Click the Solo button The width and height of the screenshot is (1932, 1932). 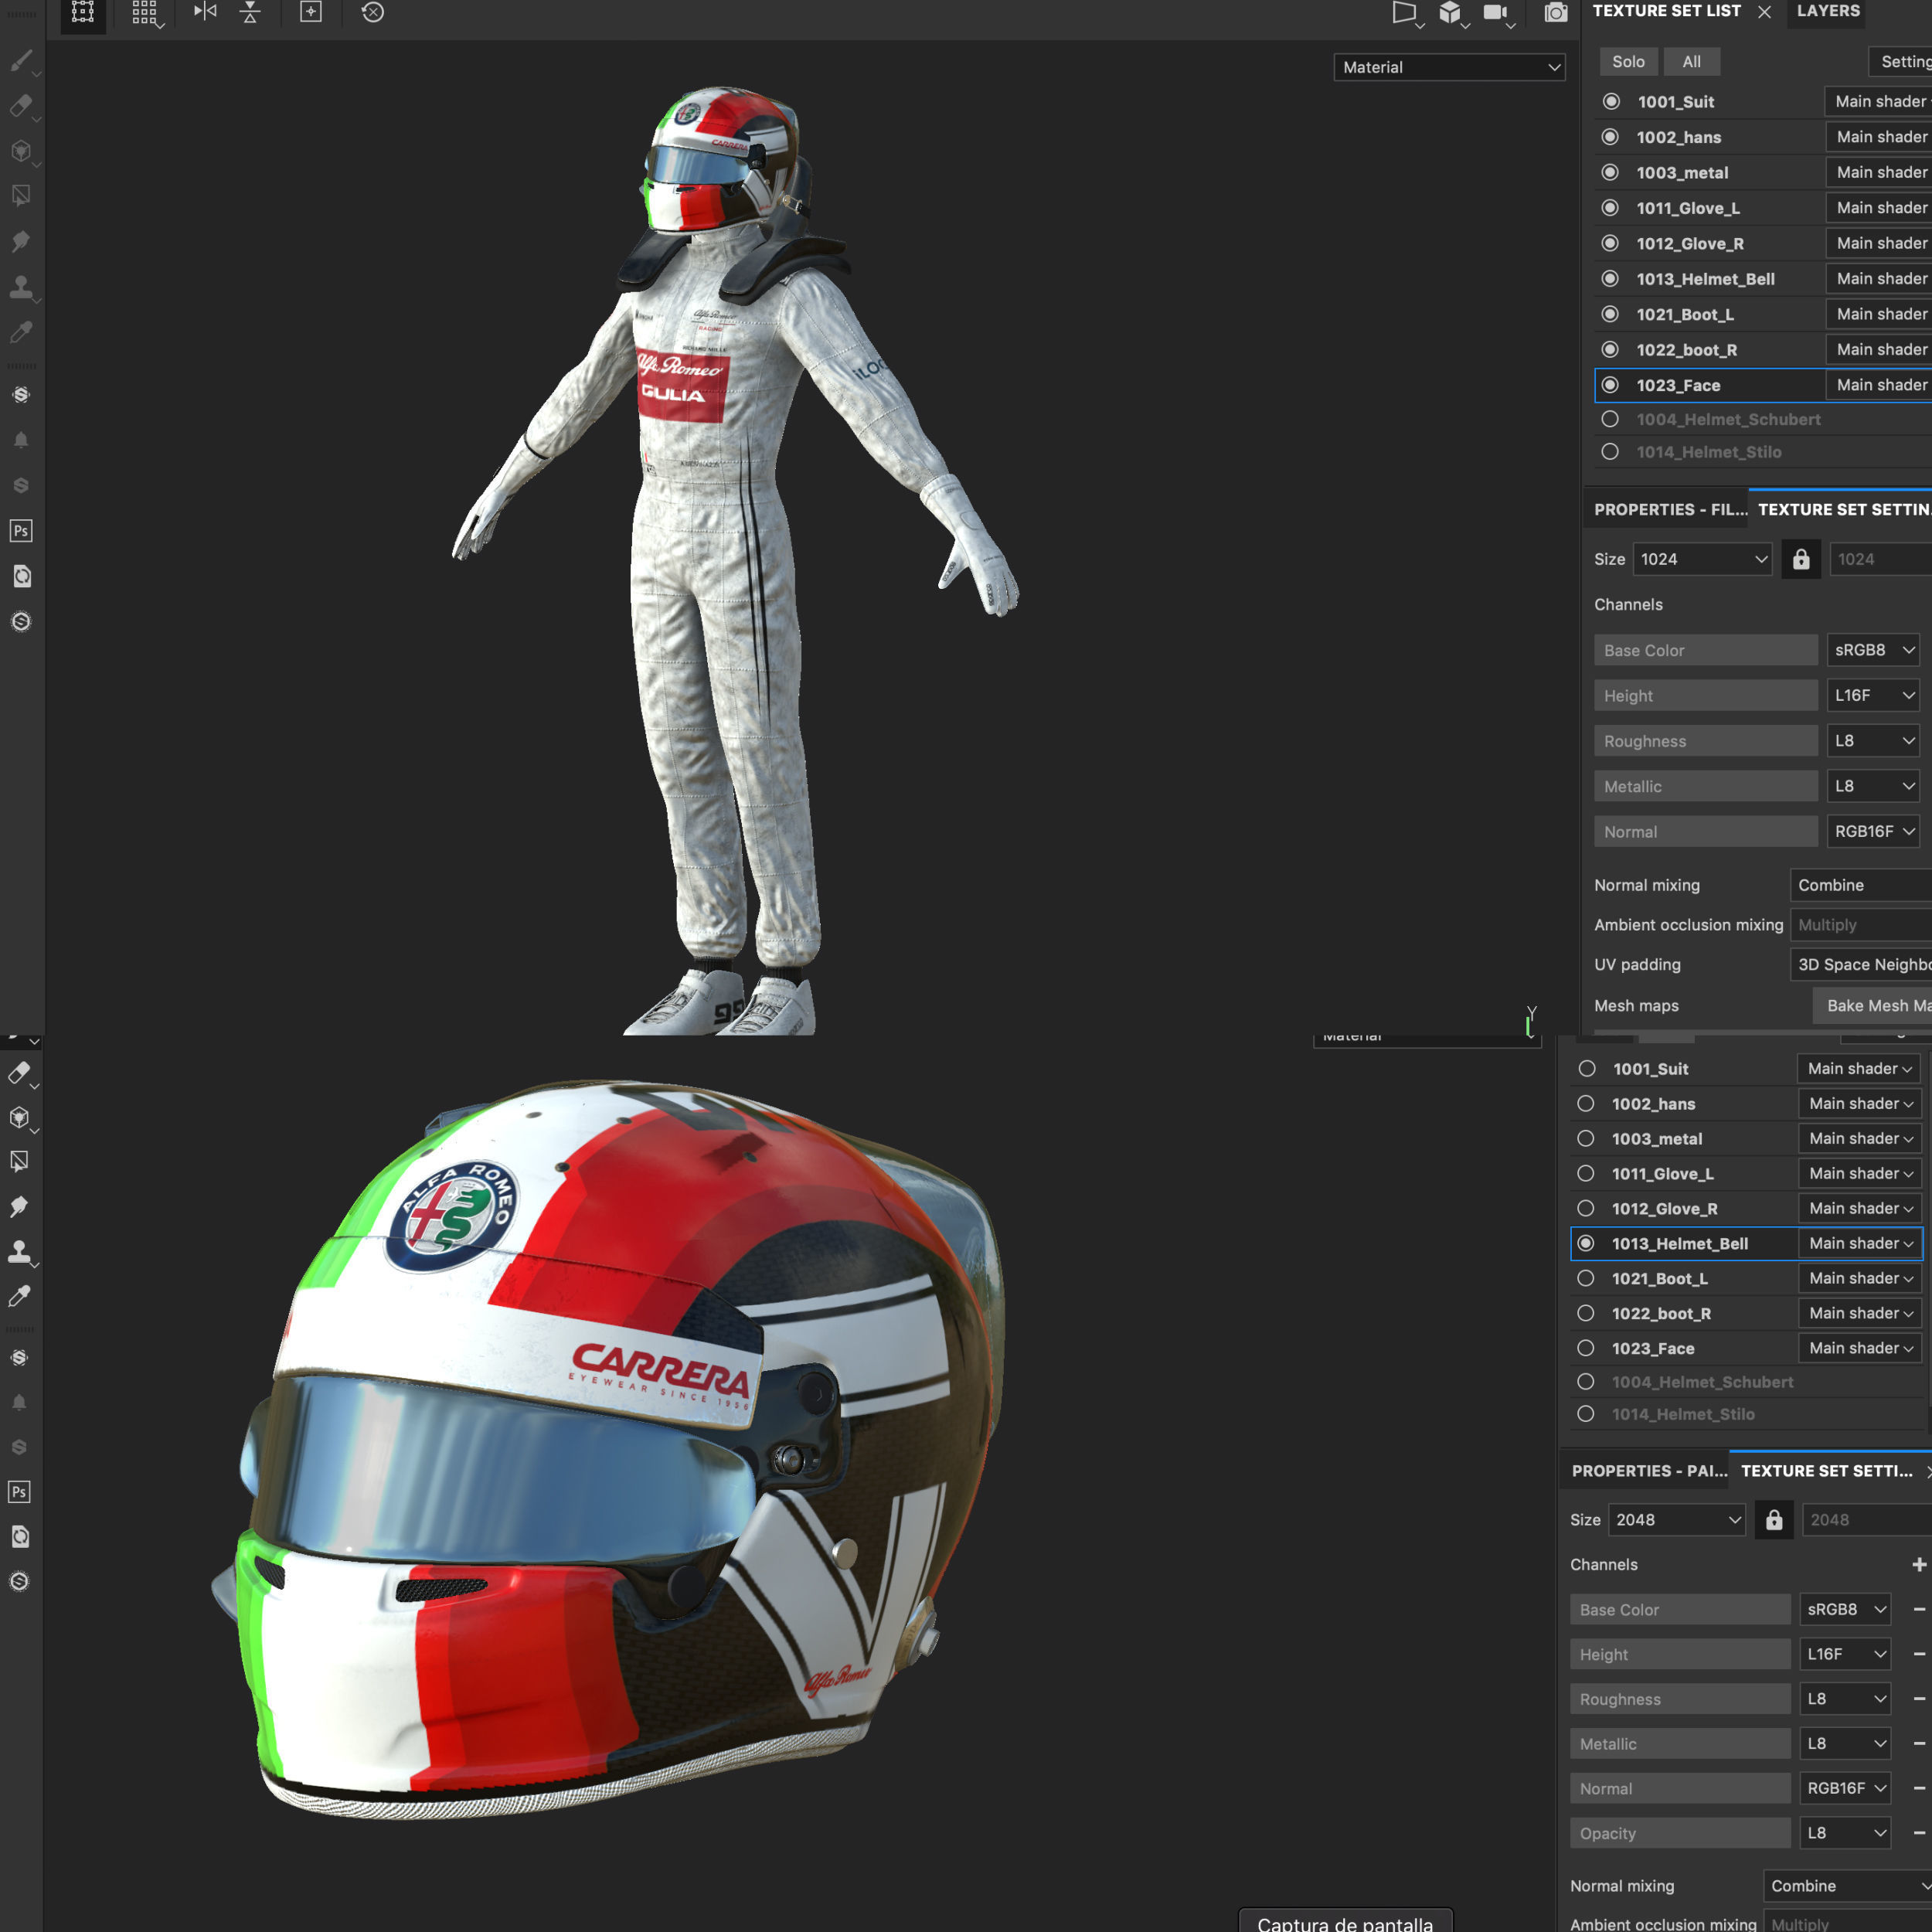pyautogui.click(x=1628, y=61)
